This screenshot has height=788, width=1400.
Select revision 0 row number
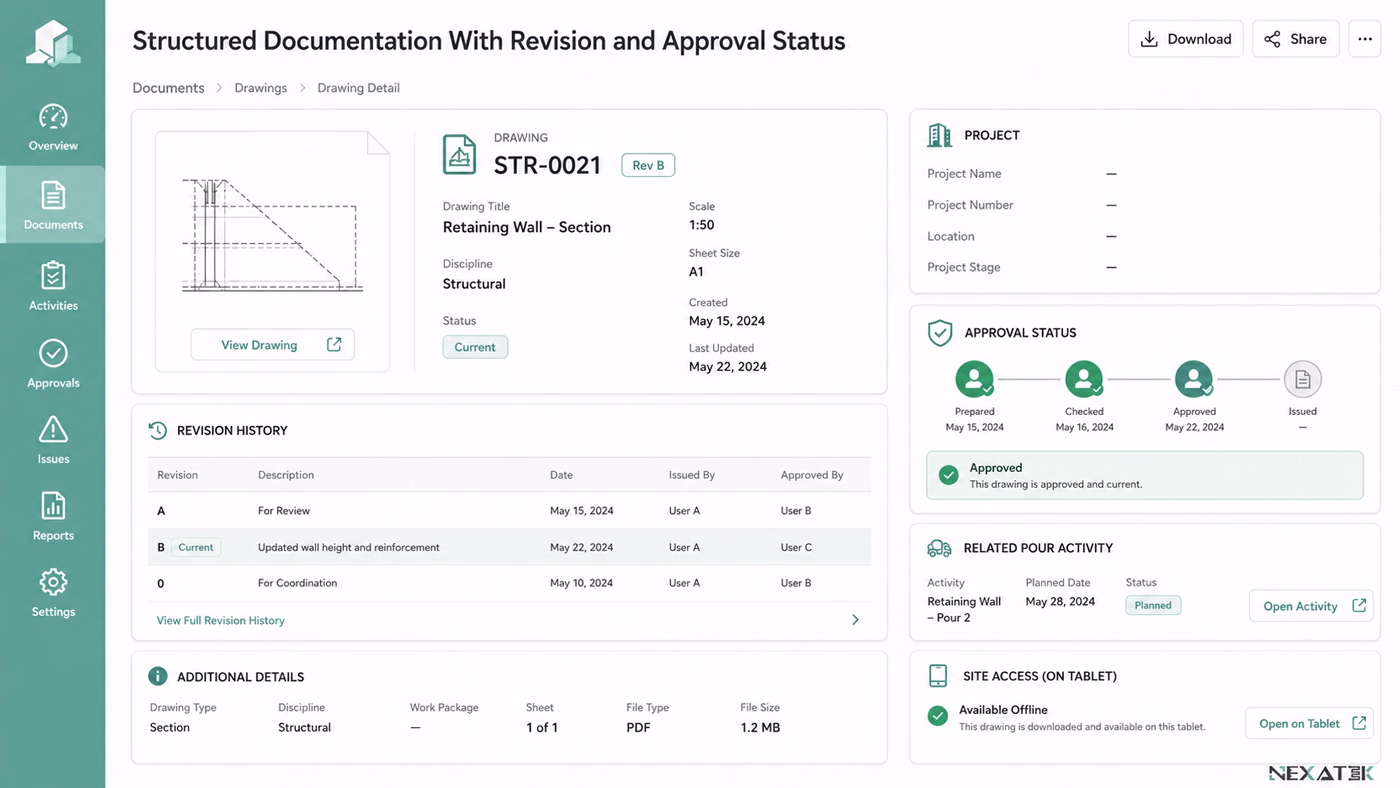(x=160, y=583)
